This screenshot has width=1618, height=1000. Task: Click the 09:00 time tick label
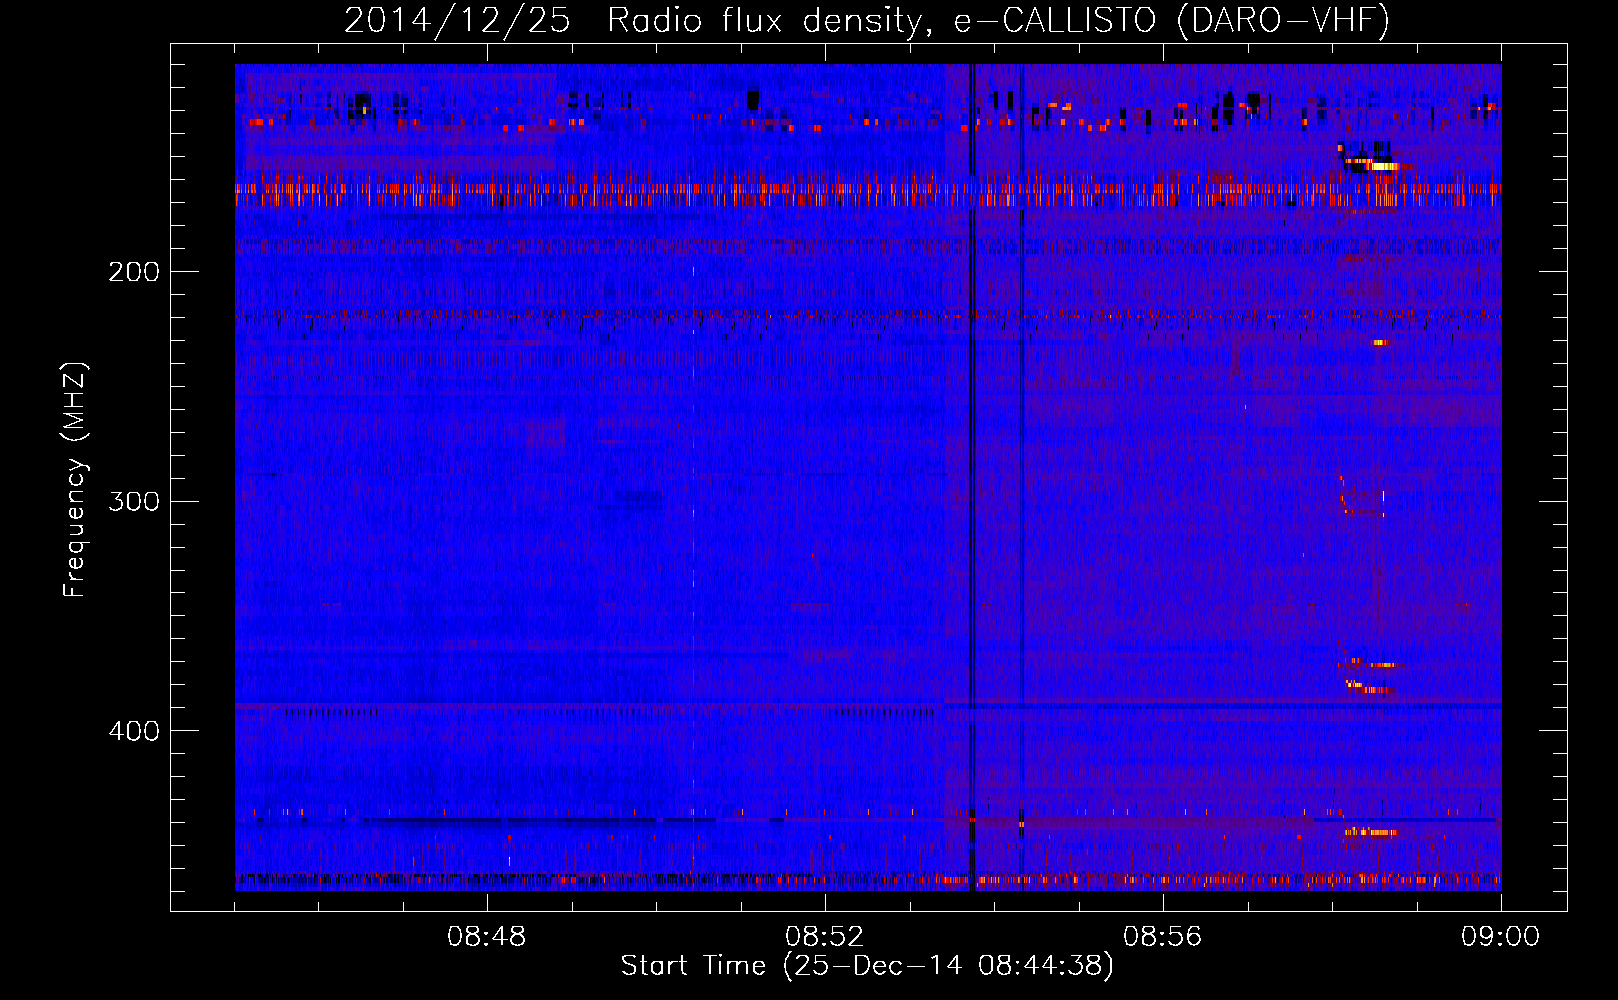pyautogui.click(x=1500, y=937)
